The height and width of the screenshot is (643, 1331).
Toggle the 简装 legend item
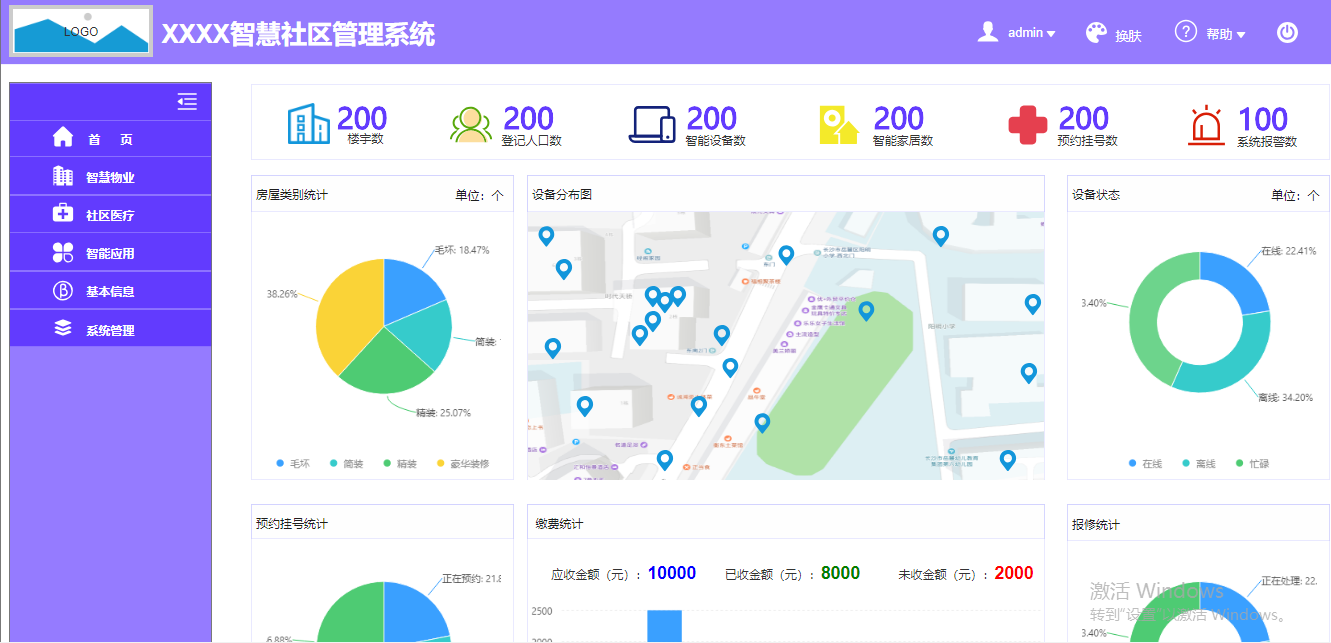[347, 464]
